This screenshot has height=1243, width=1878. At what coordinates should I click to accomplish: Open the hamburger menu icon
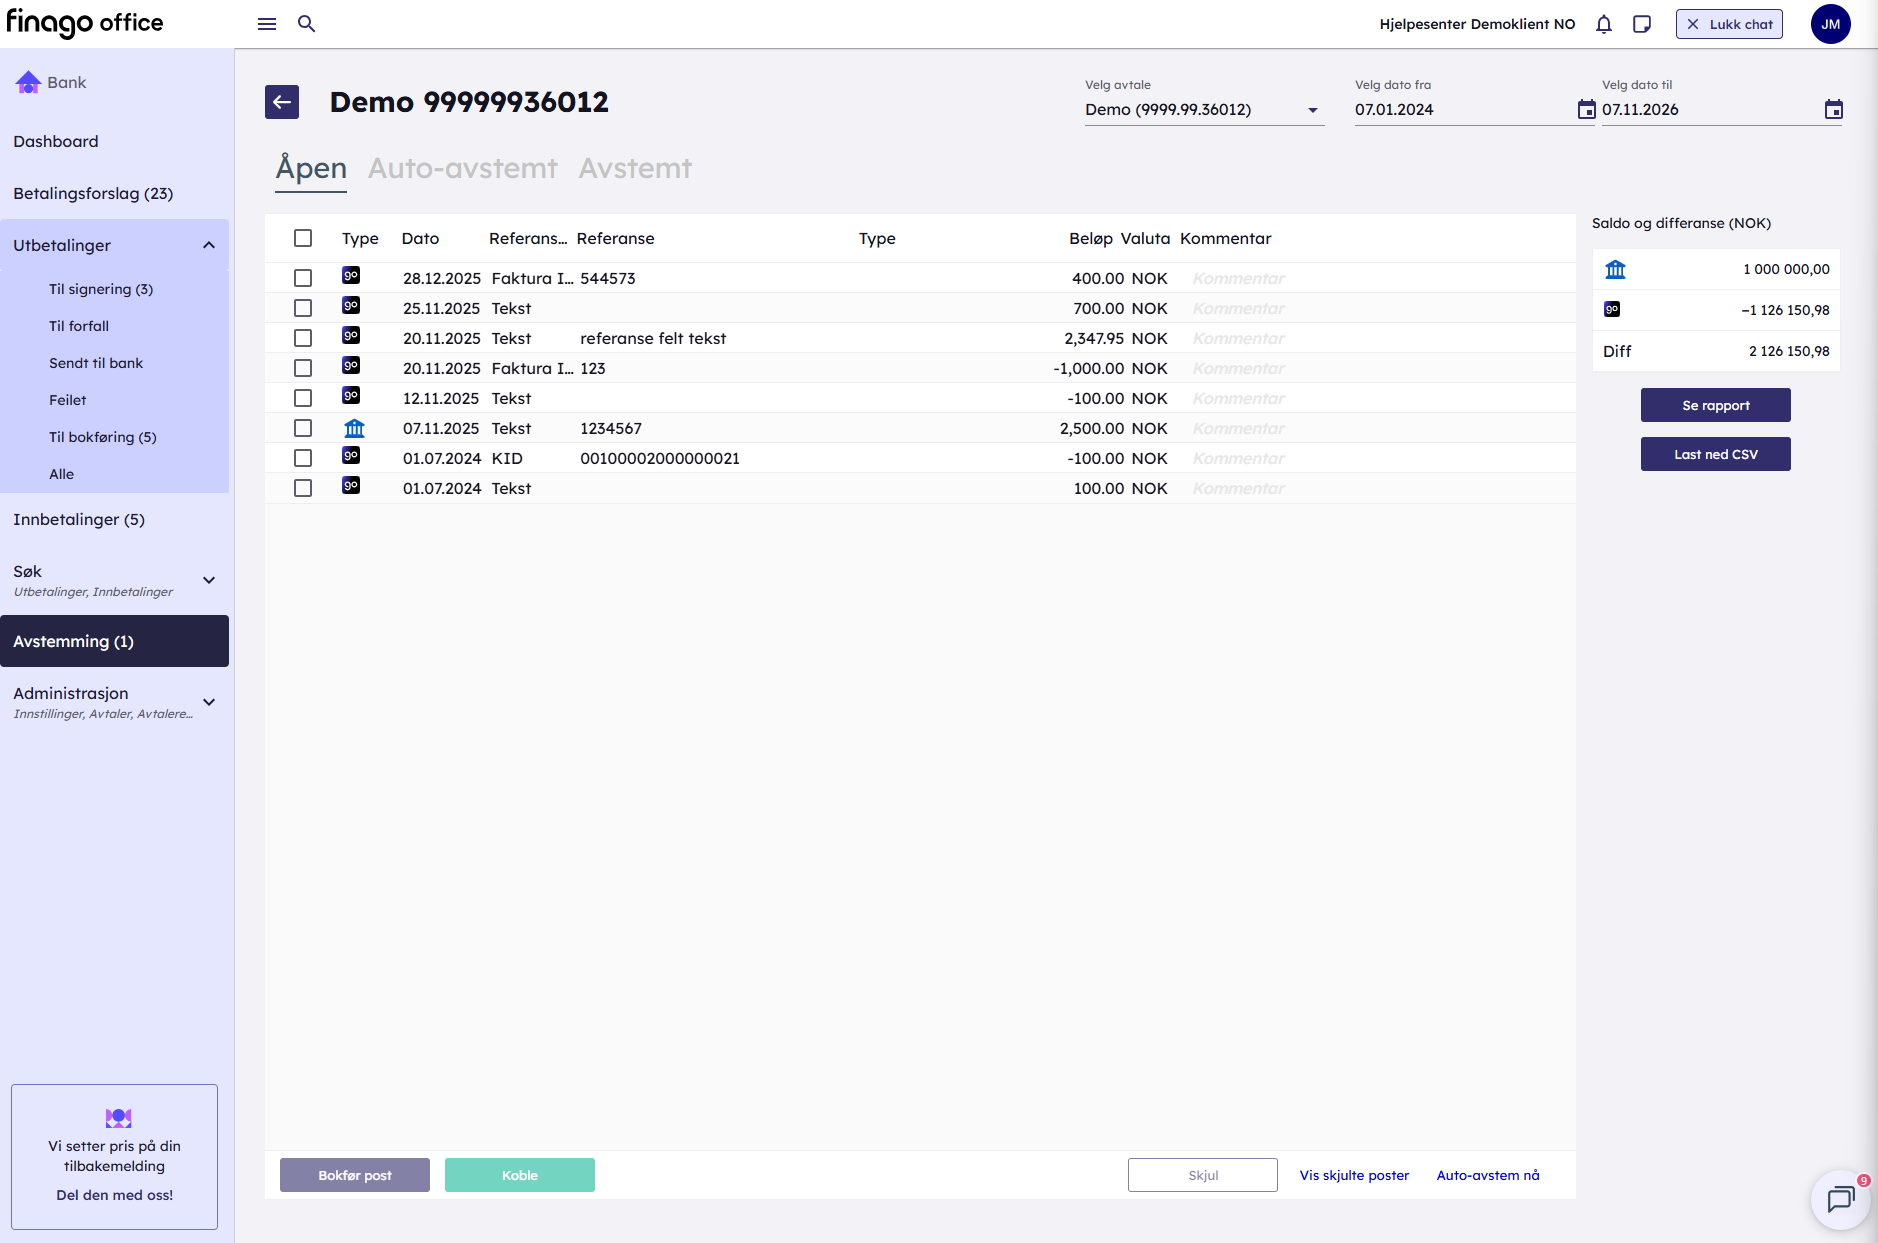click(267, 24)
